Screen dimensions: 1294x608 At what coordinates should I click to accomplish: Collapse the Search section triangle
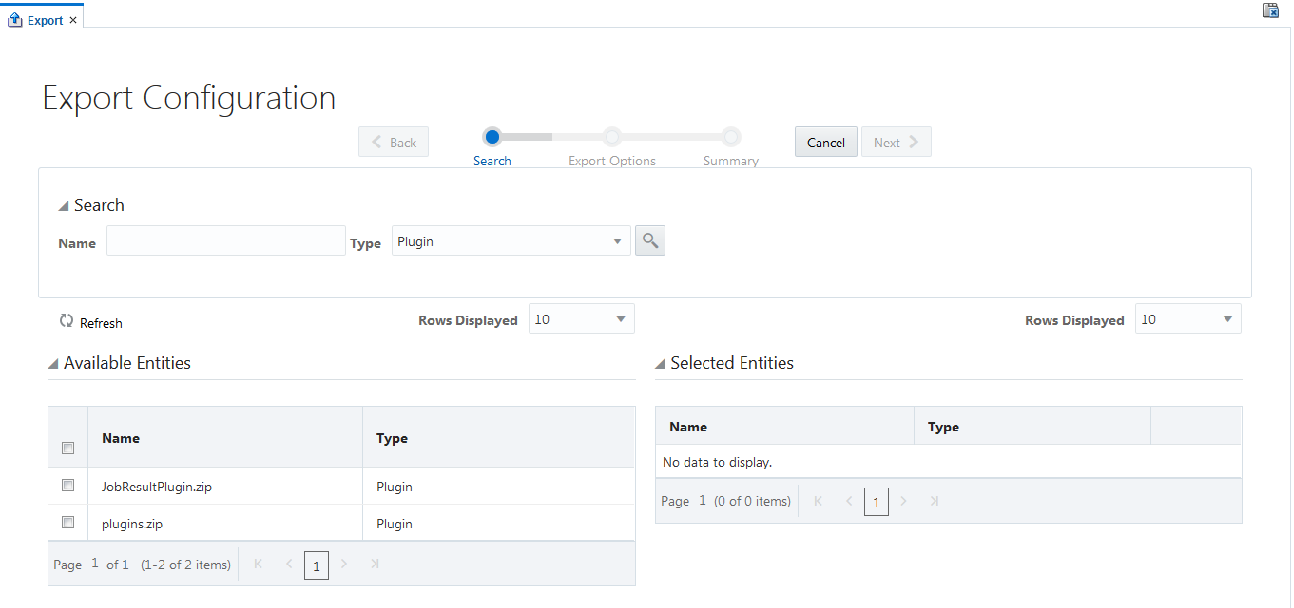(x=65, y=206)
